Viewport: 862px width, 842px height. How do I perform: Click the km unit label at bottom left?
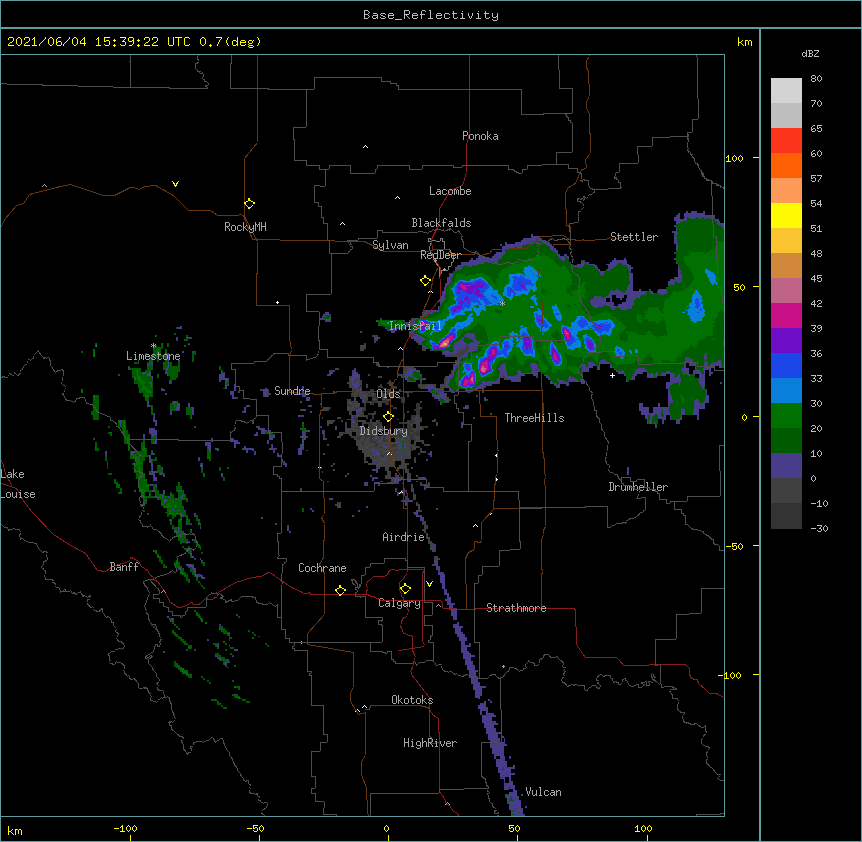(15, 830)
